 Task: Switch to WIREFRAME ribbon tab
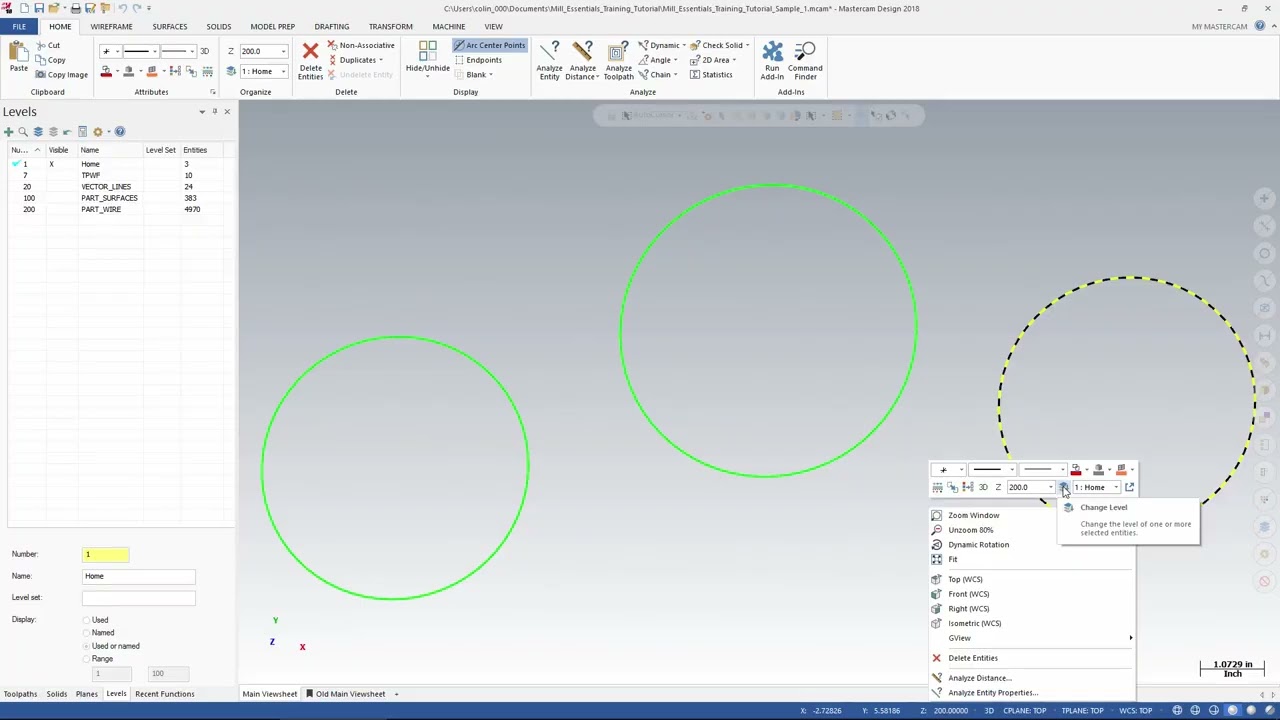[x=111, y=27]
